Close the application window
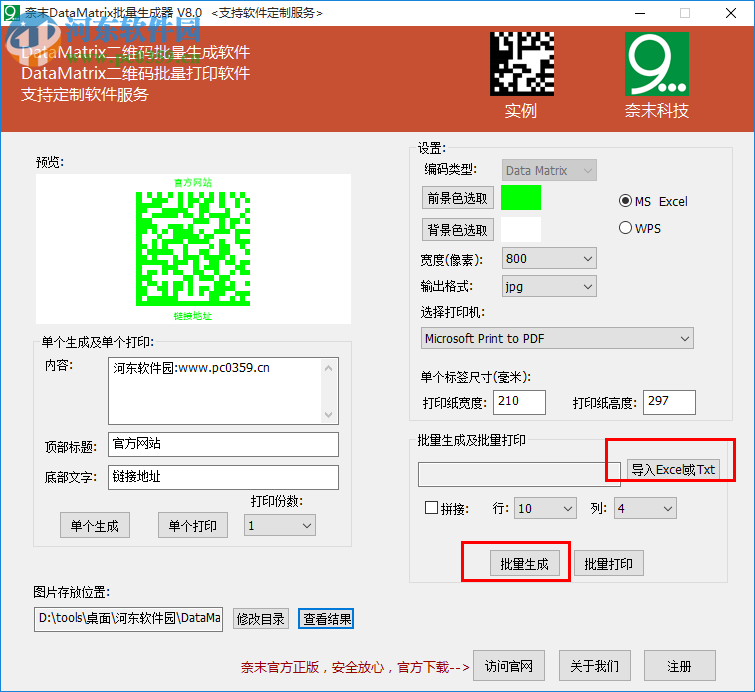 click(730, 13)
